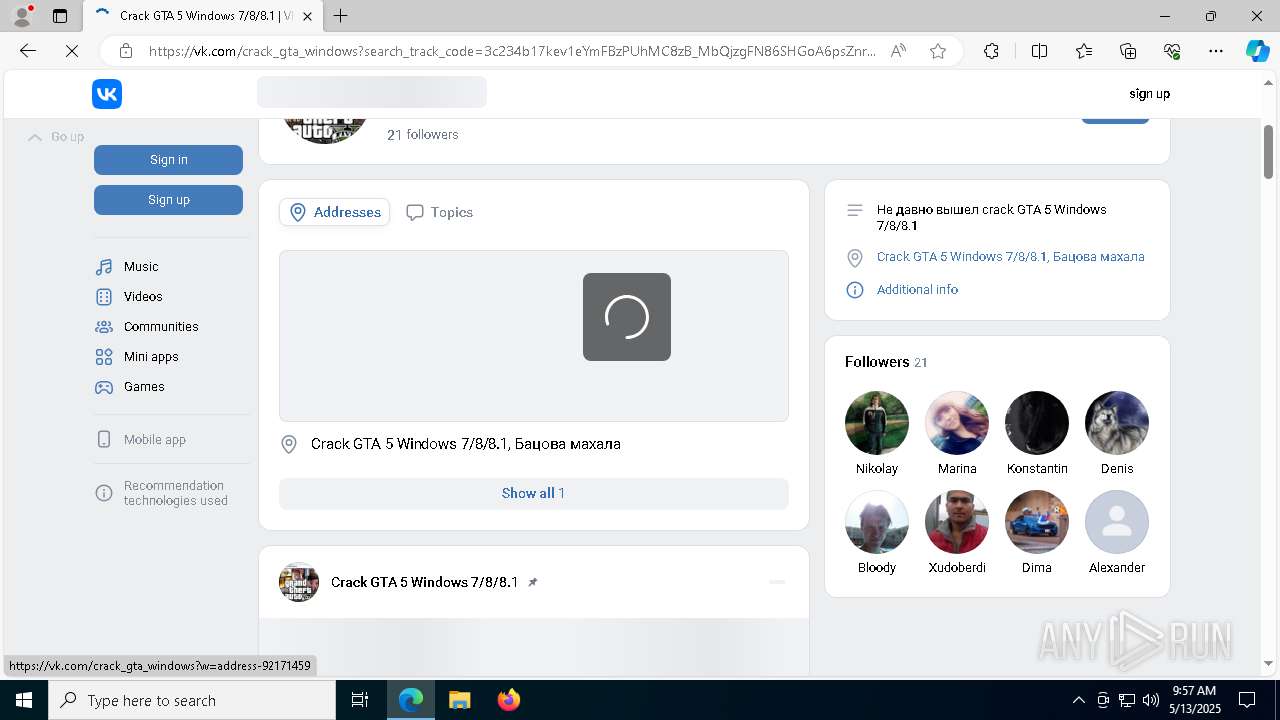Click the map loading placeholder

pos(534,336)
